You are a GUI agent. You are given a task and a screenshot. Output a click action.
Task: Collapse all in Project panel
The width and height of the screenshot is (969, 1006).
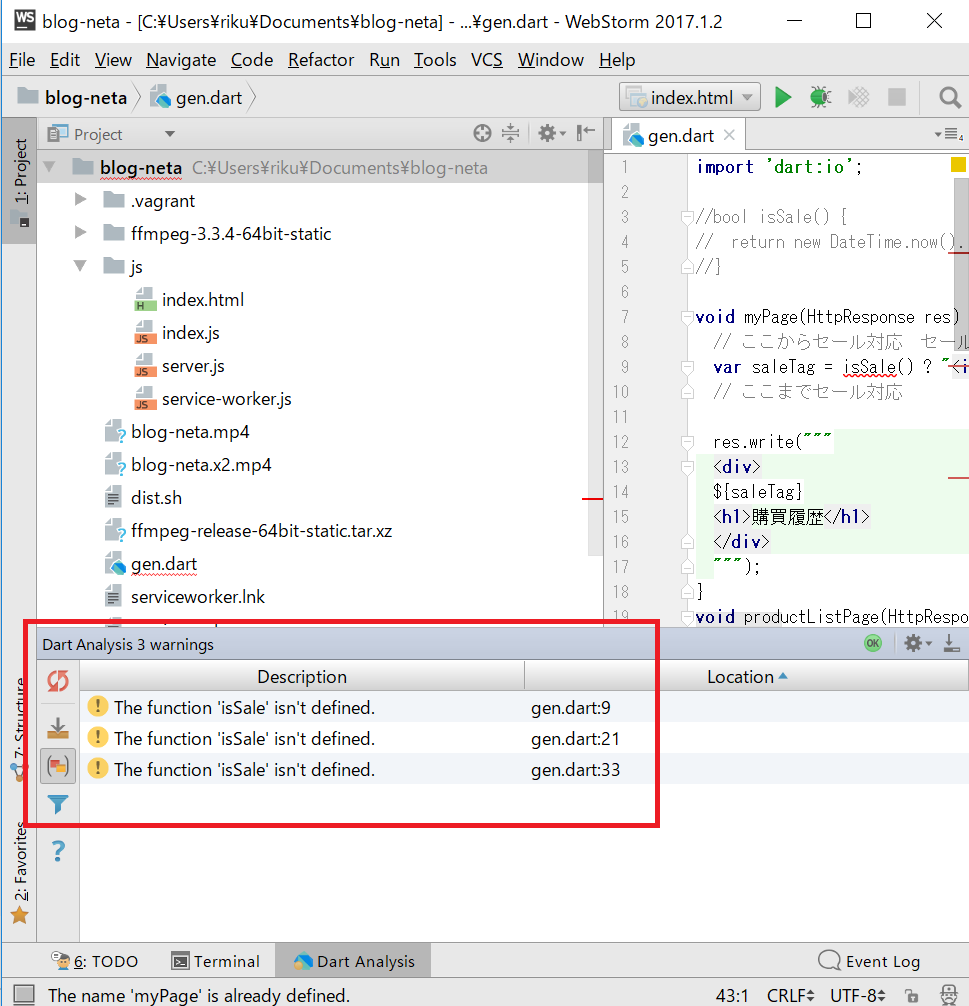pos(510,133)
